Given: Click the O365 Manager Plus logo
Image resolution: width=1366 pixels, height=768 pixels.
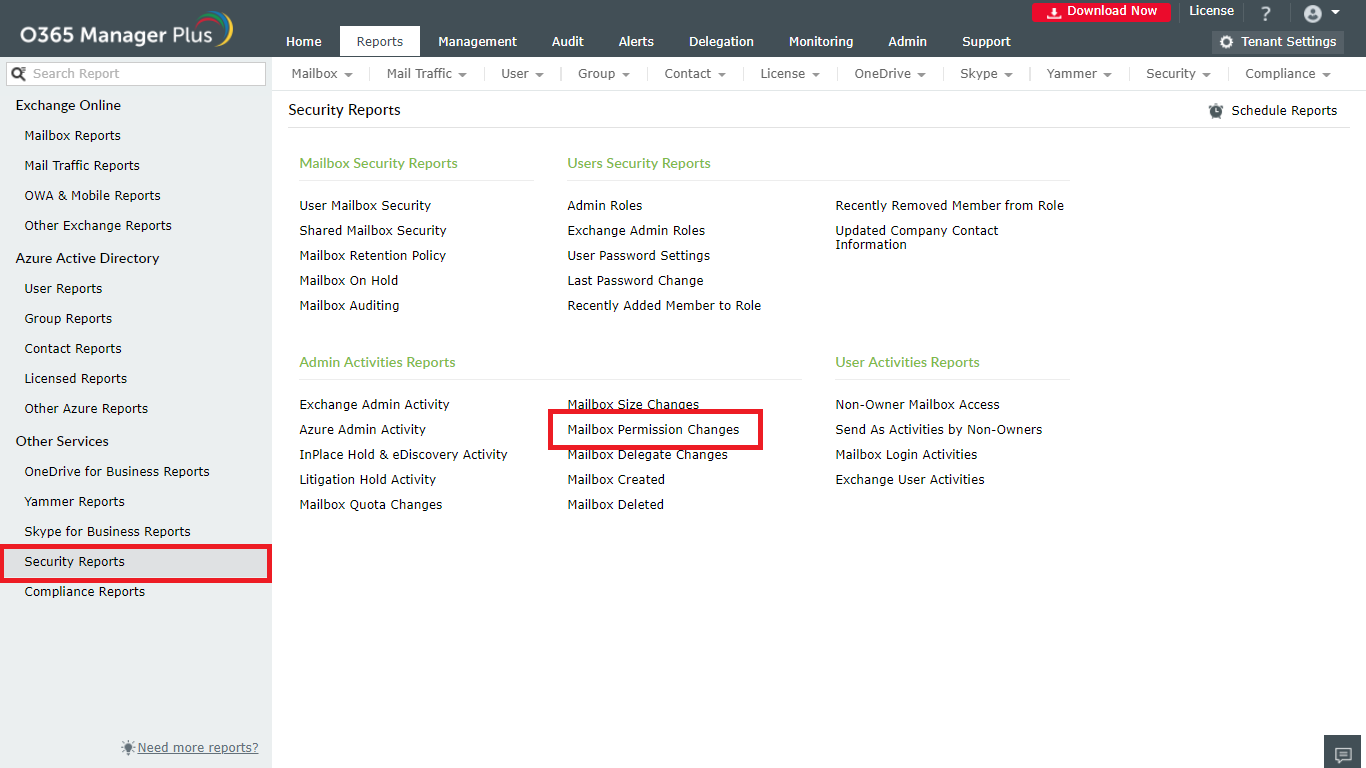Looking at the screenshot, I should tap(127, 31).
